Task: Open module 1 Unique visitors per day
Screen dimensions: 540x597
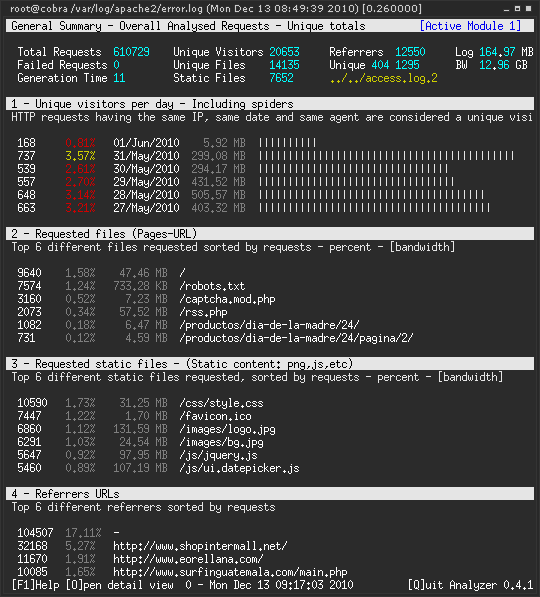Action: [270, 104]
